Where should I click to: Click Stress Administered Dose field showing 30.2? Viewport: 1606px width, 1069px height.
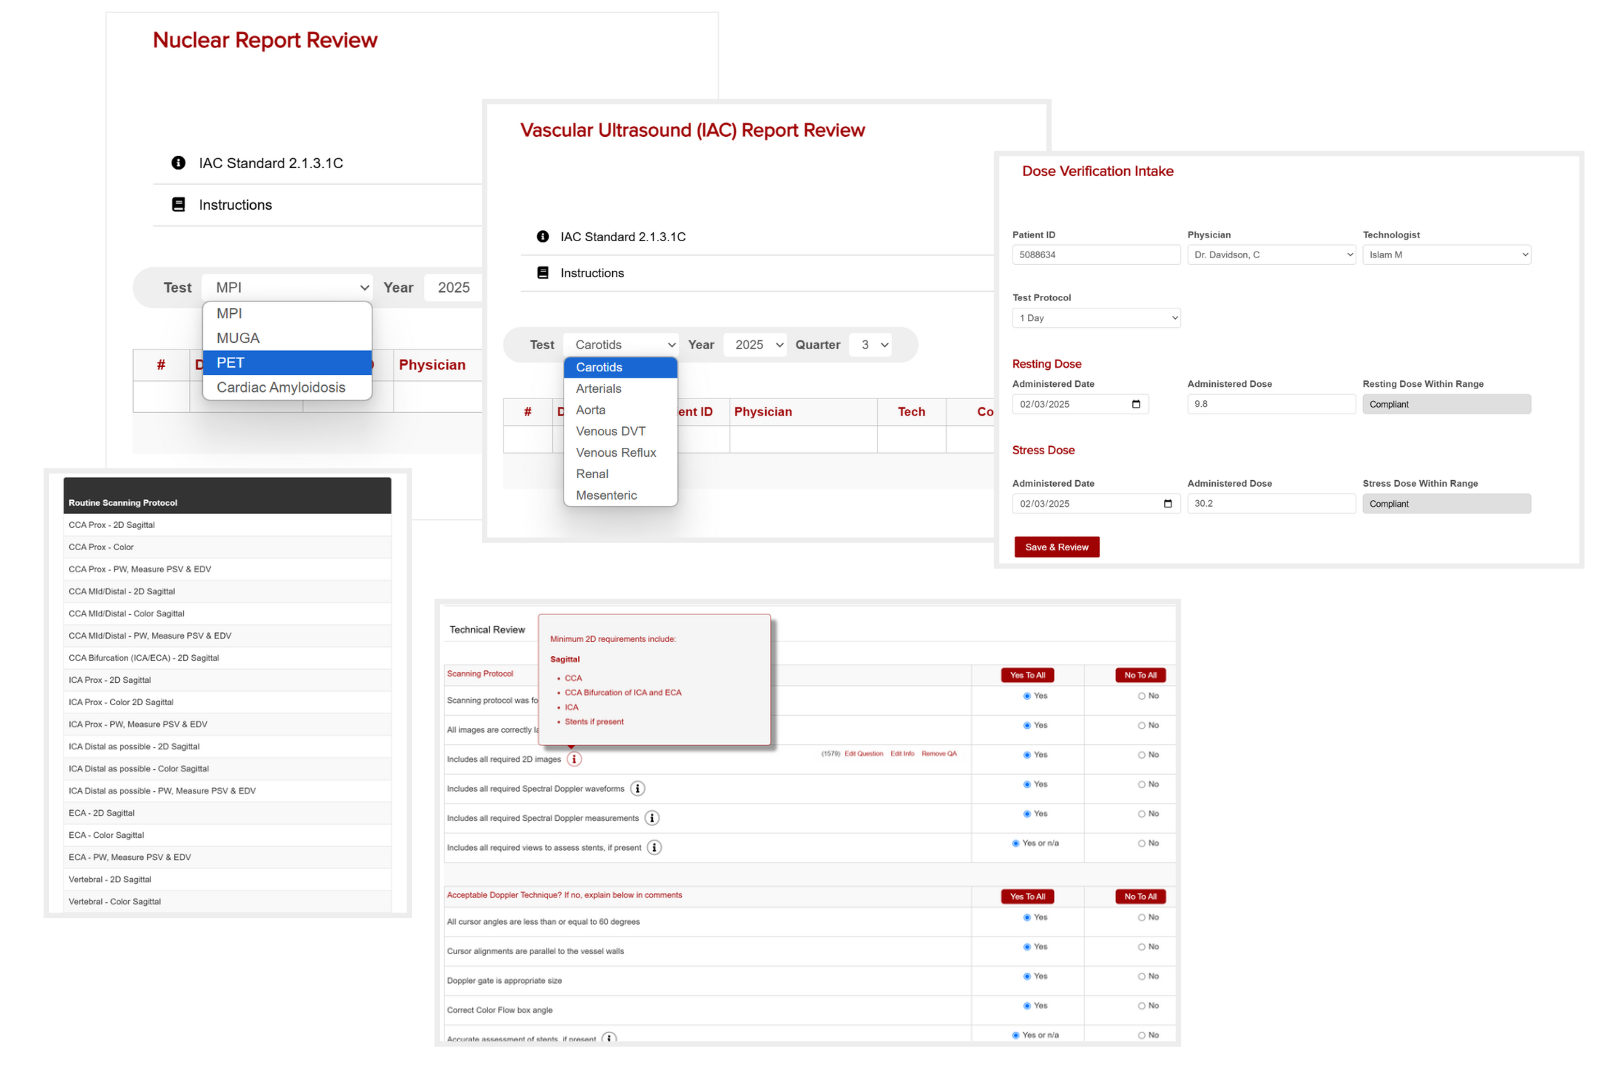click(x=1272, y=504)
